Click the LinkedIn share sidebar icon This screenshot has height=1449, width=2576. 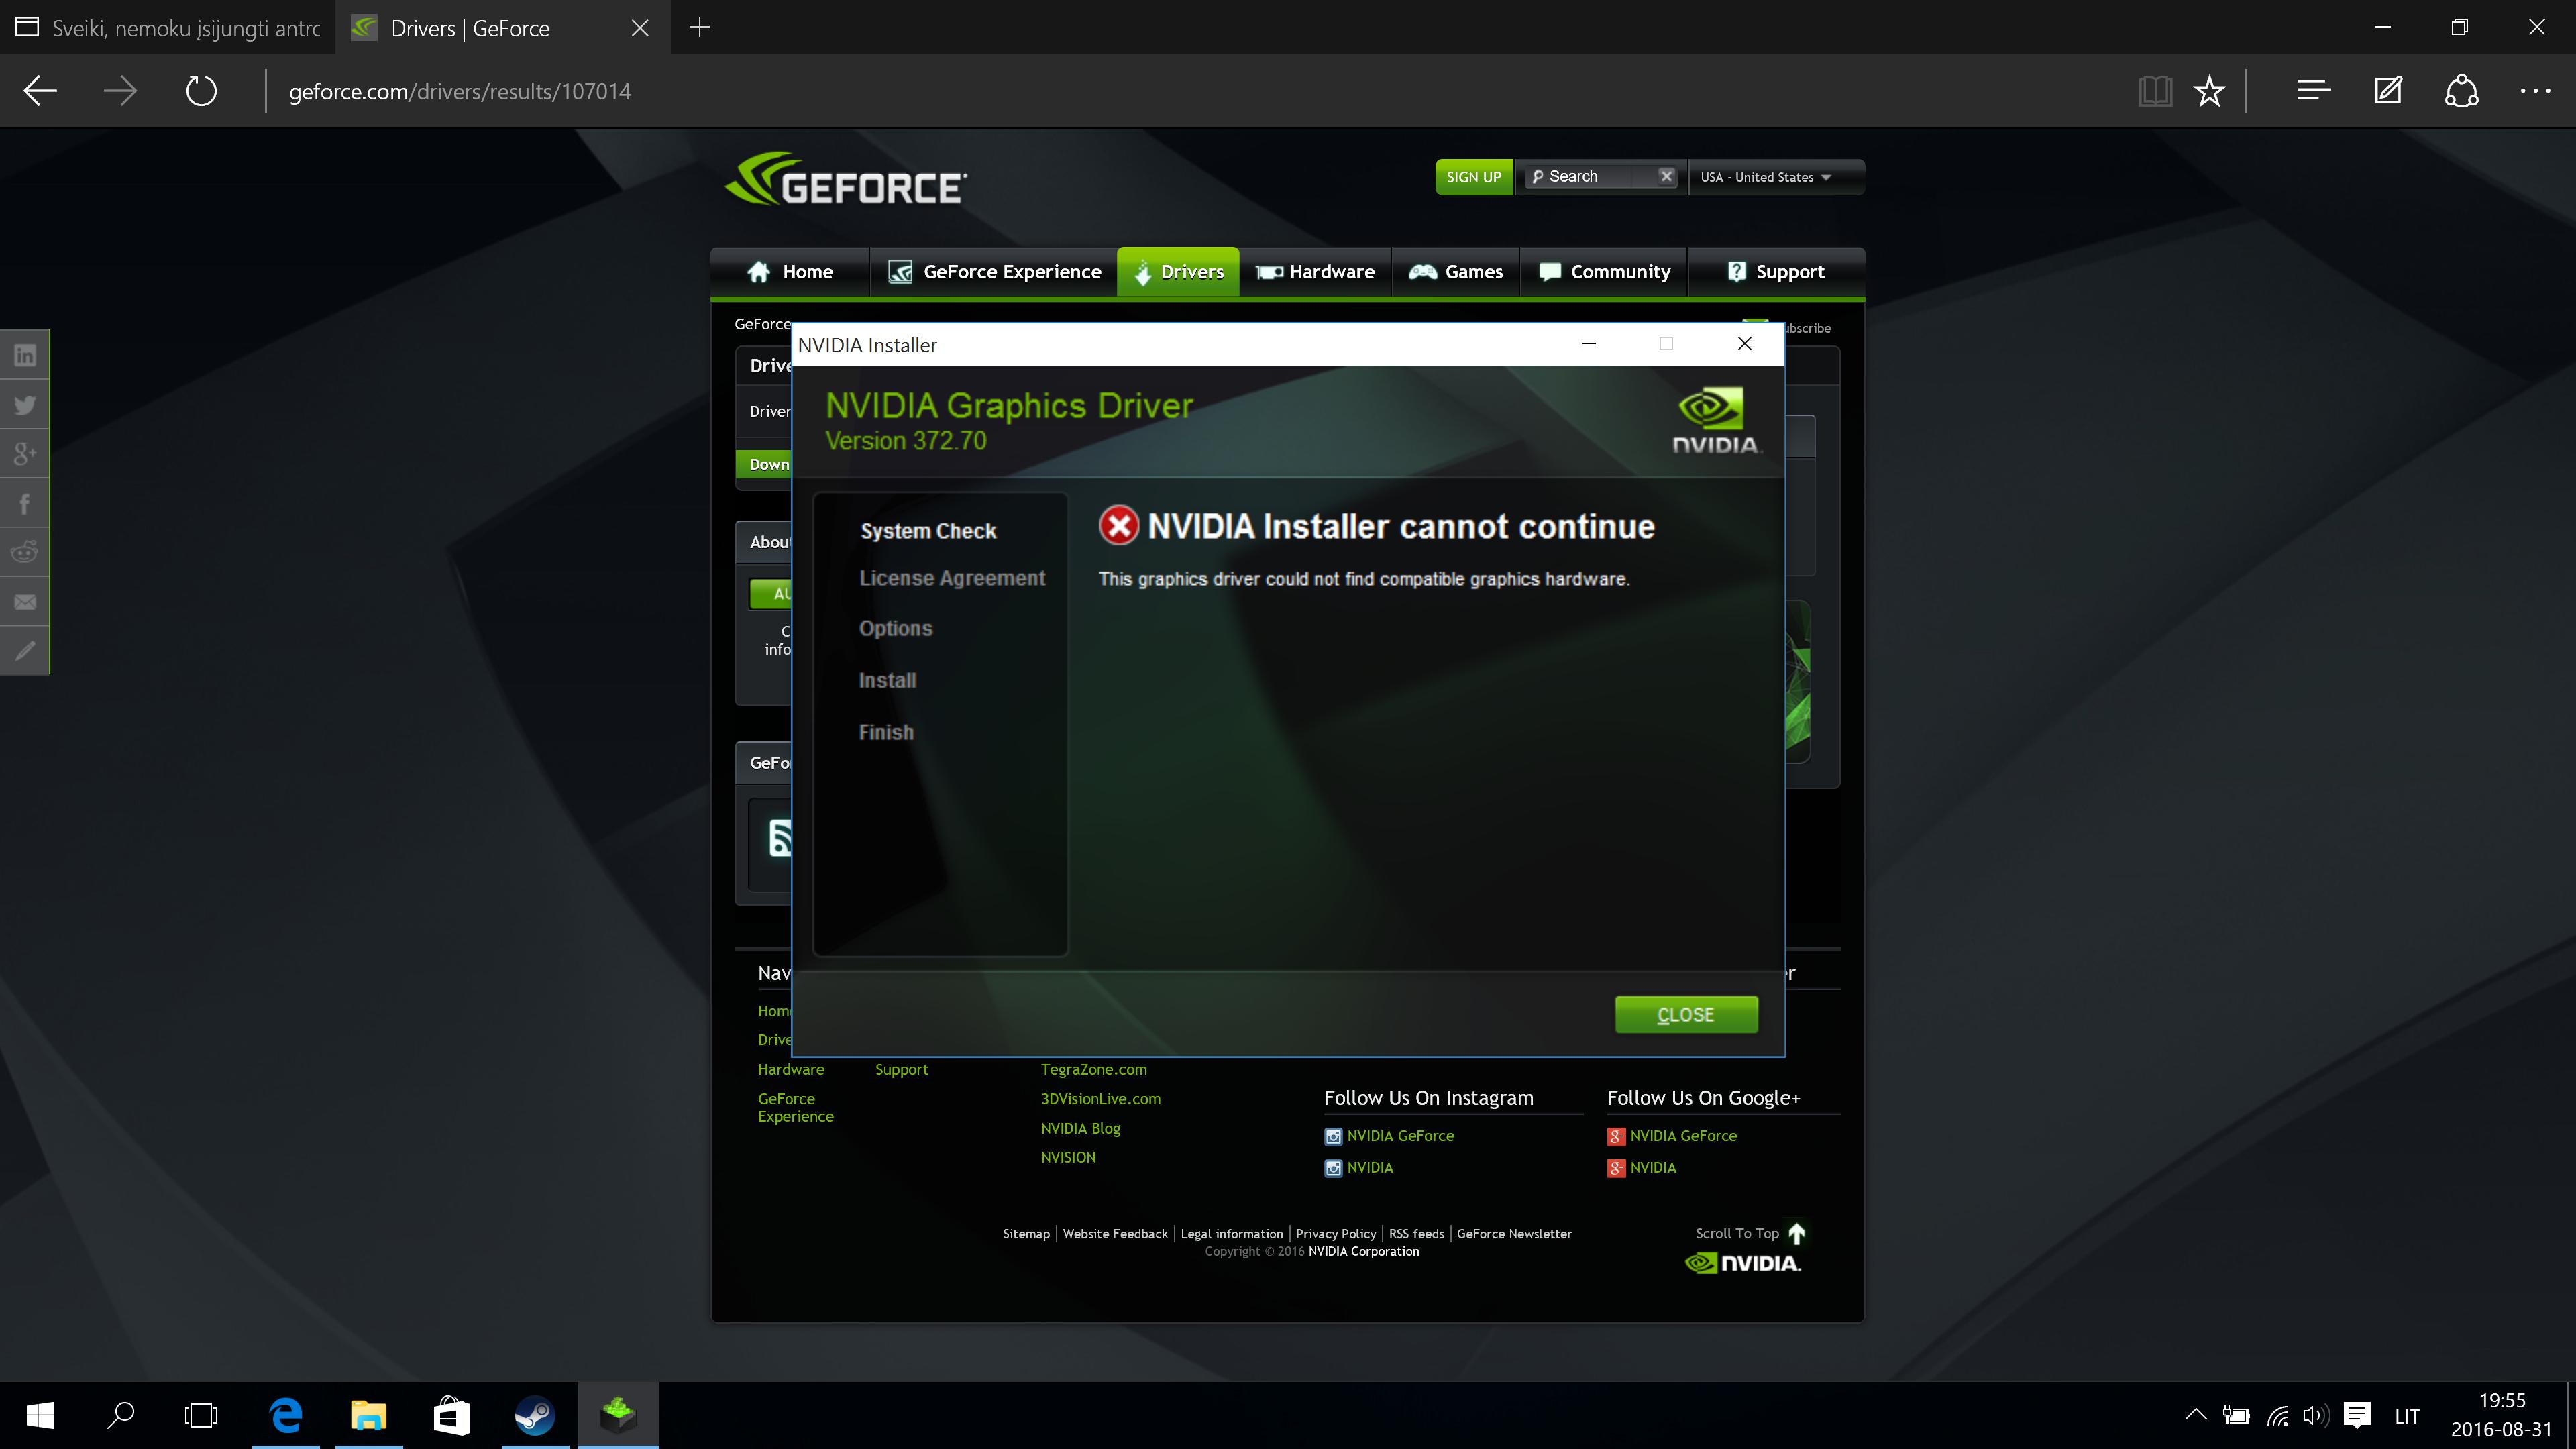point(25,356)
